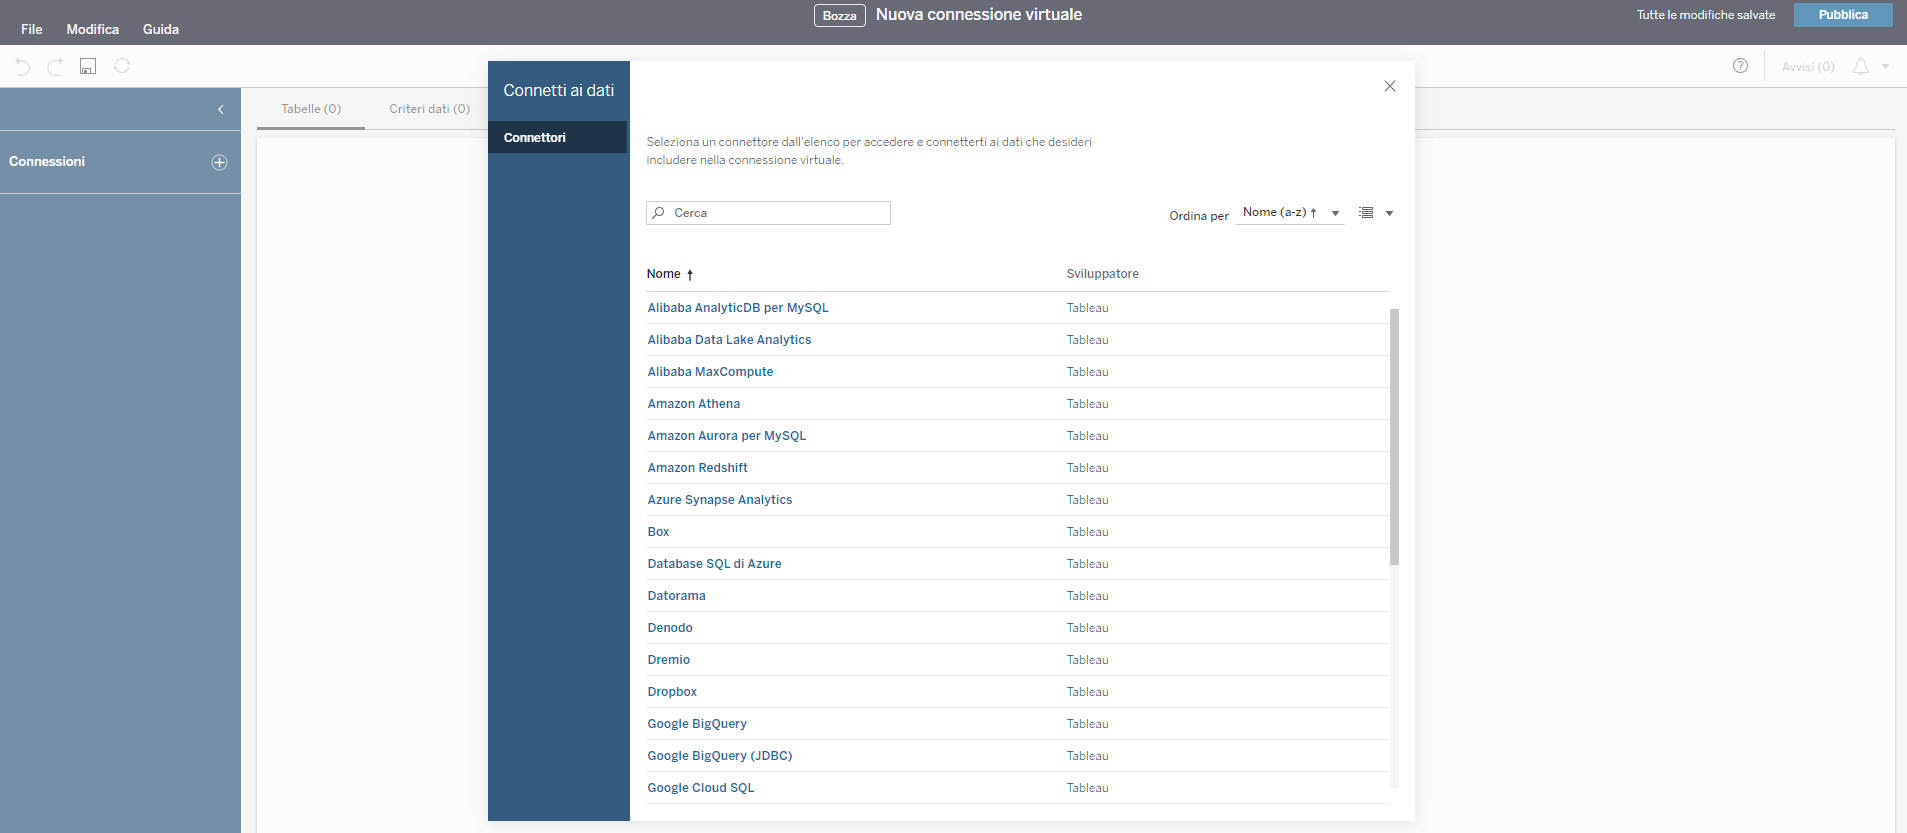Click the connector list vertical scrollbar

(1394, 436)
